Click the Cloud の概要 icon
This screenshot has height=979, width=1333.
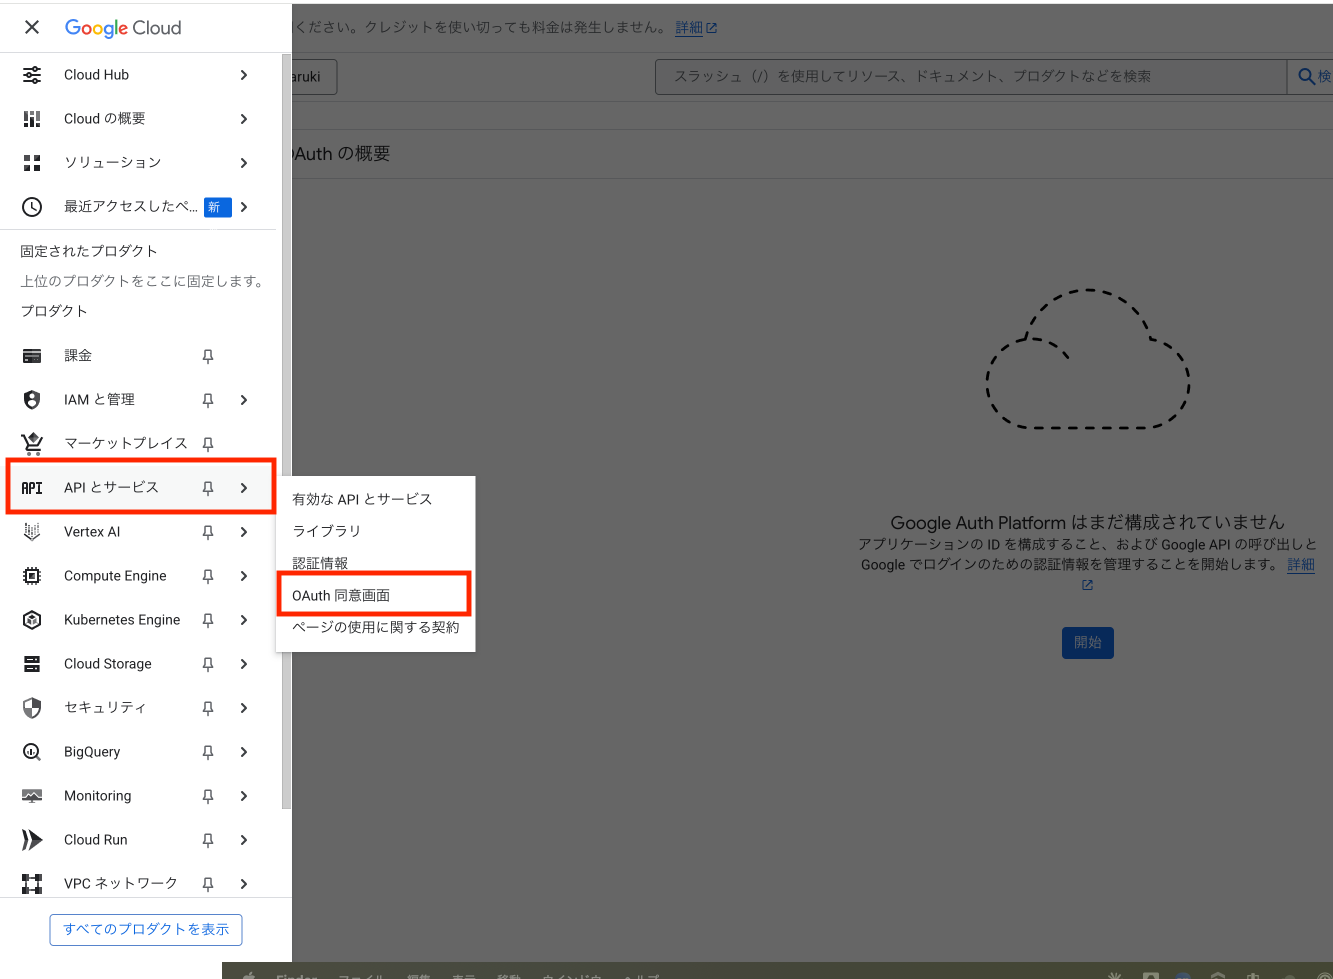click(x=32, y=119)
